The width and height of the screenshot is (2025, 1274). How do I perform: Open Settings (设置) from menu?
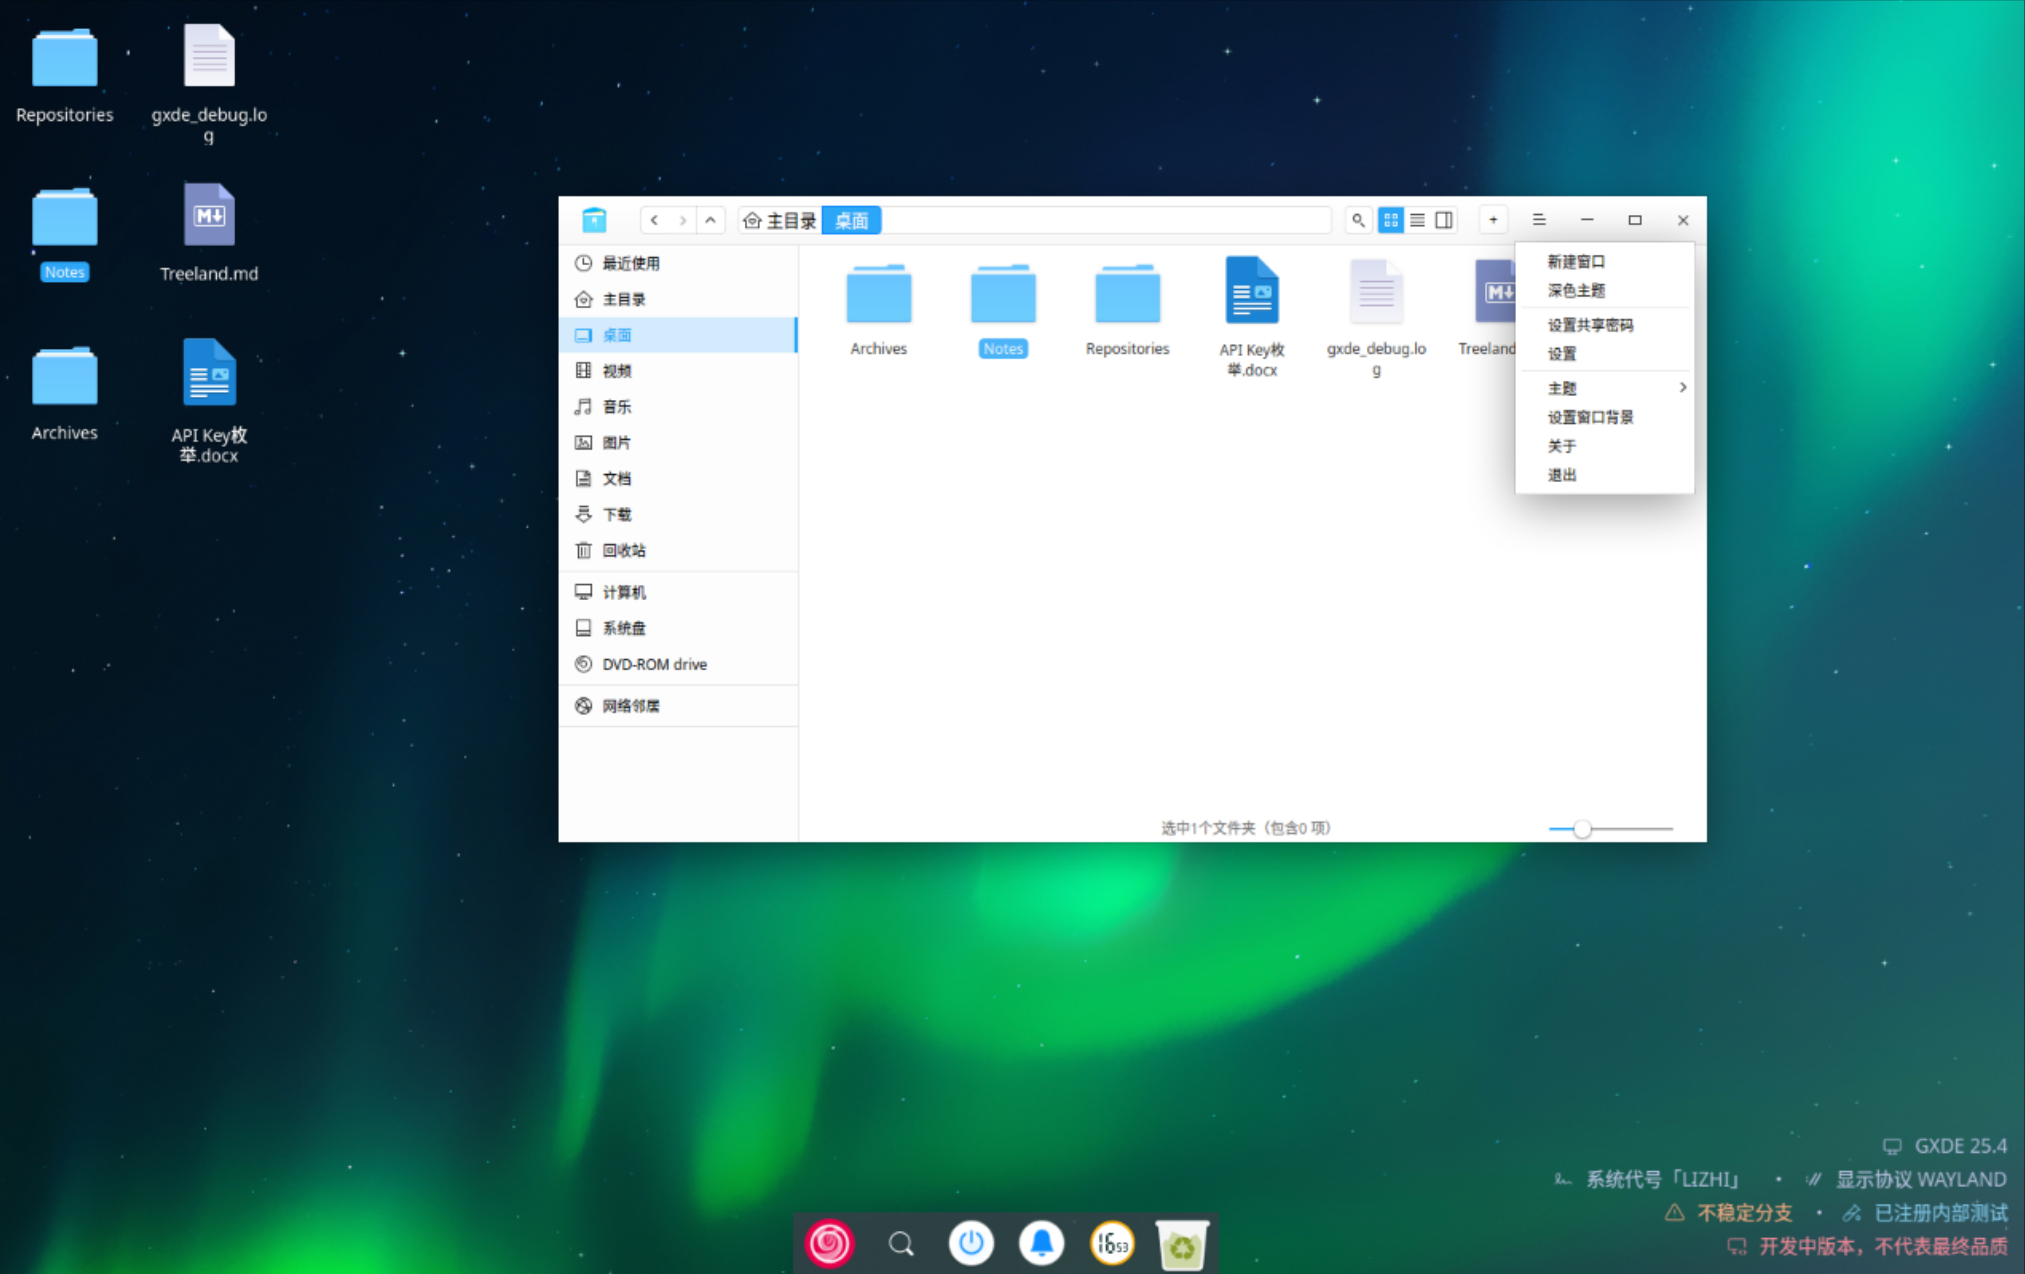[x=1604, y=354]
